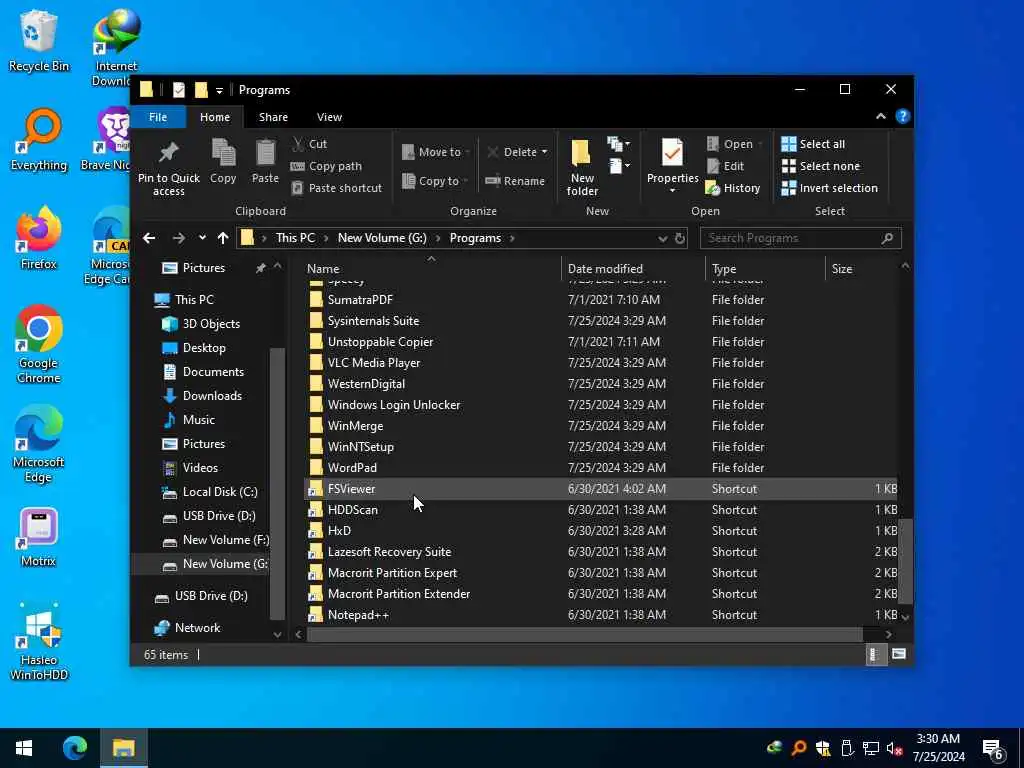The width and height of the screenshot is (1024, 768).
Task: Select the HxD shortcut row
Action: (x=601, y=531)
